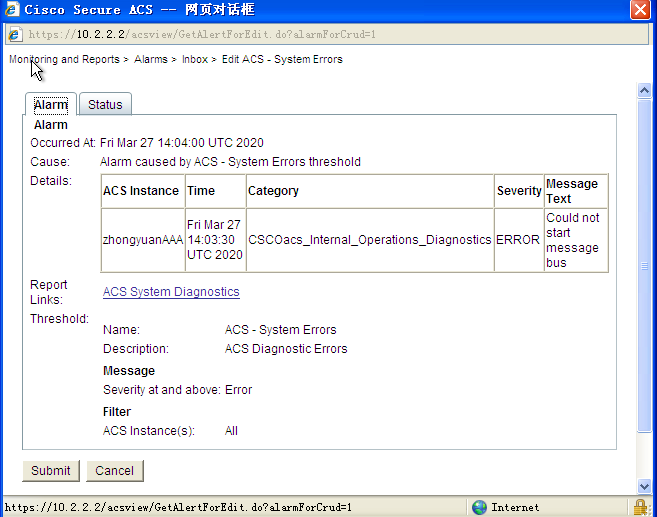Click the cause text 'Alarm caused by ACS - System Errors threshold'

click(230, 162)
